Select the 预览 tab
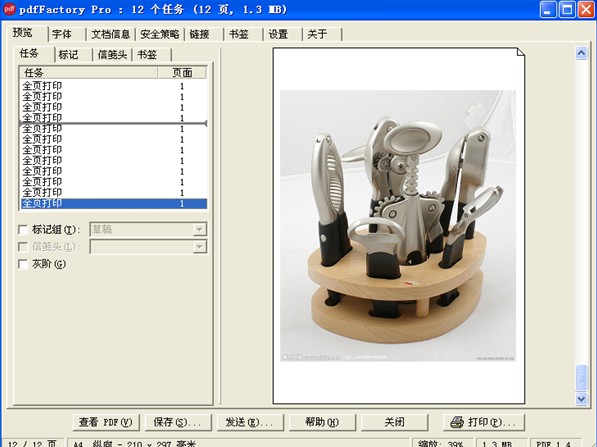This screenshot has width=597, height=447. point(27,33)
